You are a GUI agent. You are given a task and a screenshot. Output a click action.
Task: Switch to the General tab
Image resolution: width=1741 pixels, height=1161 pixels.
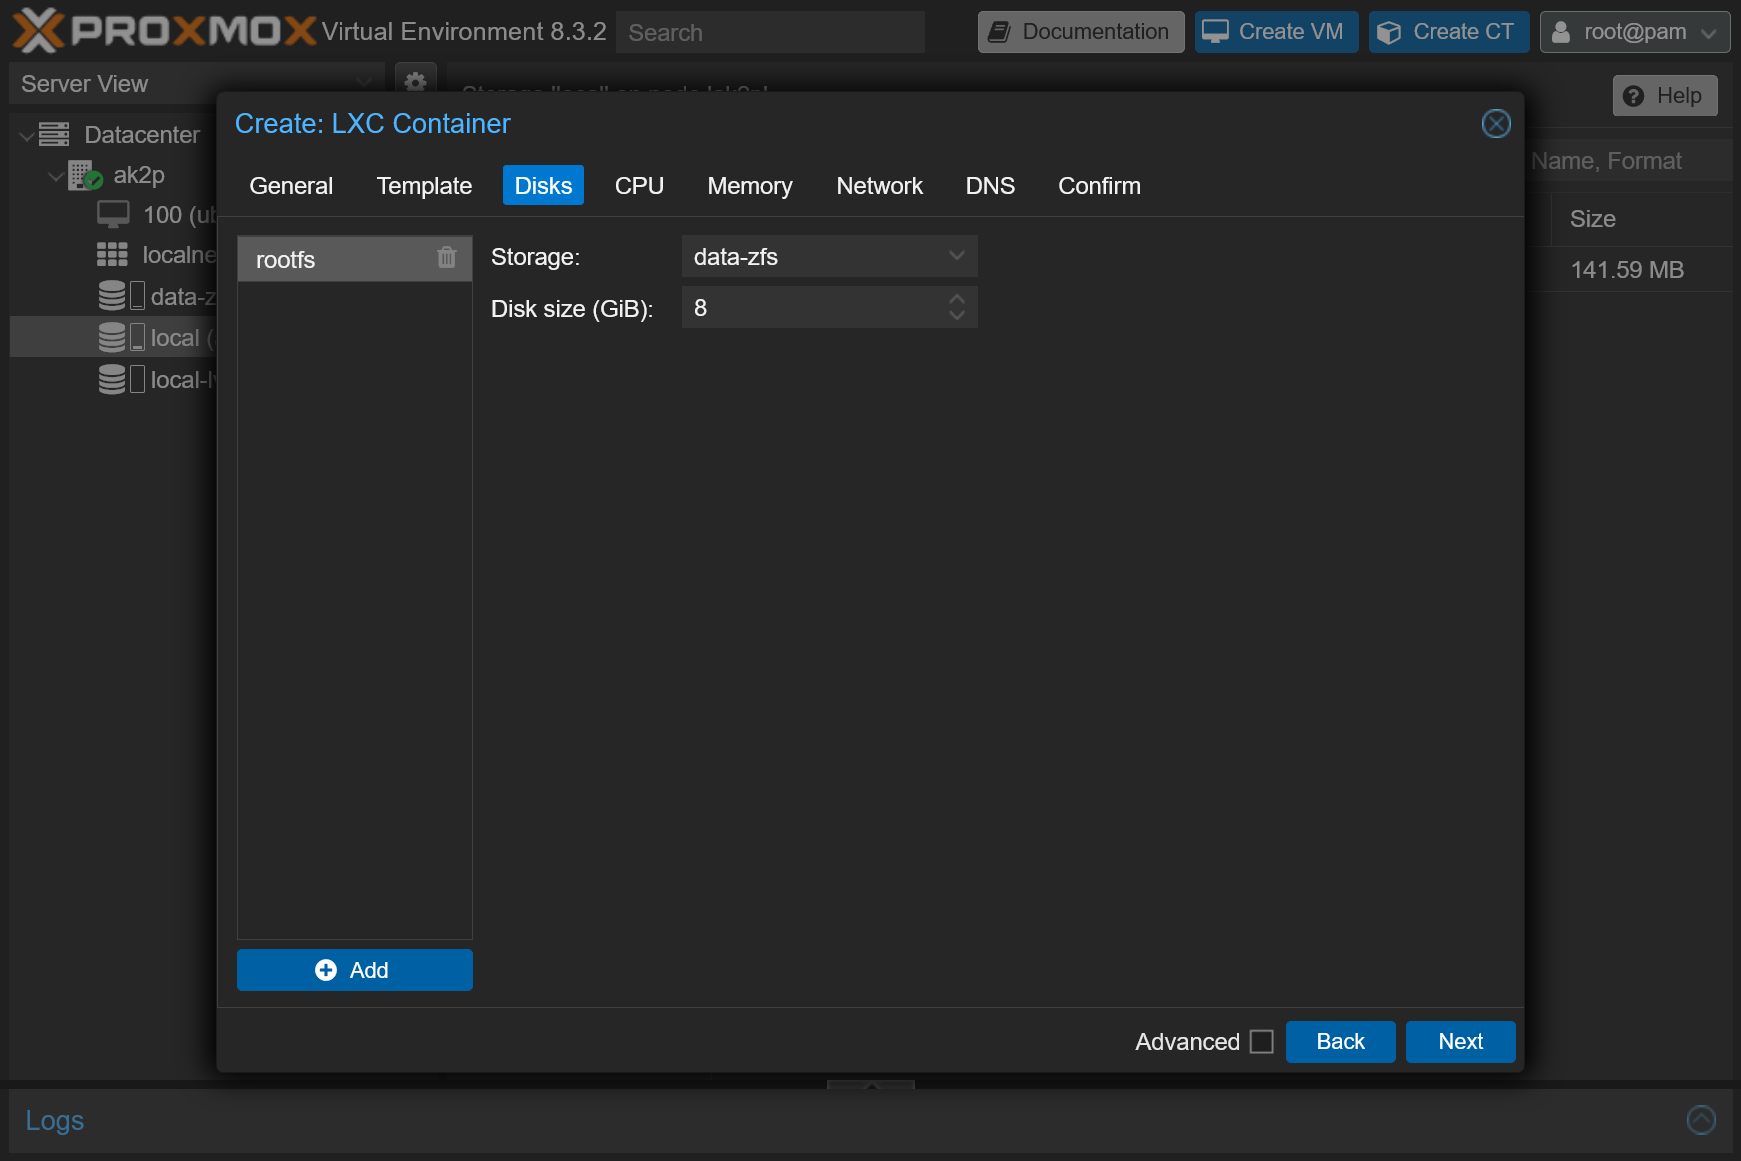291,186
